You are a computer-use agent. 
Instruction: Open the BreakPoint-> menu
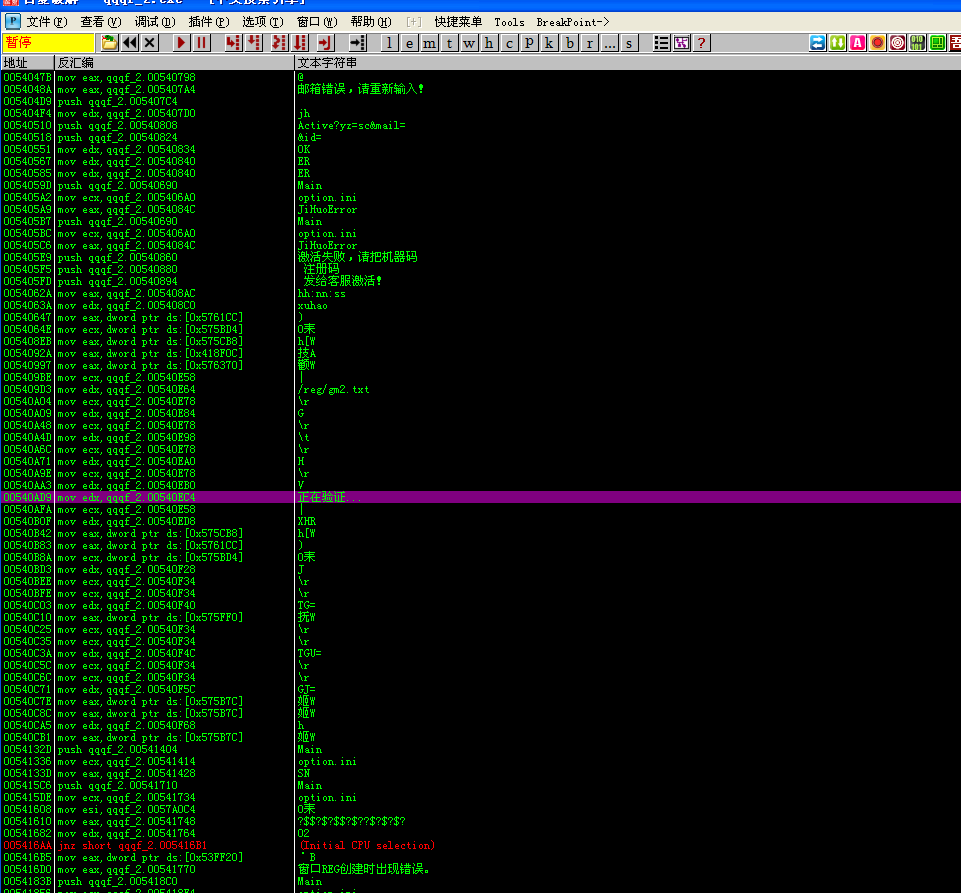(572, 22)
